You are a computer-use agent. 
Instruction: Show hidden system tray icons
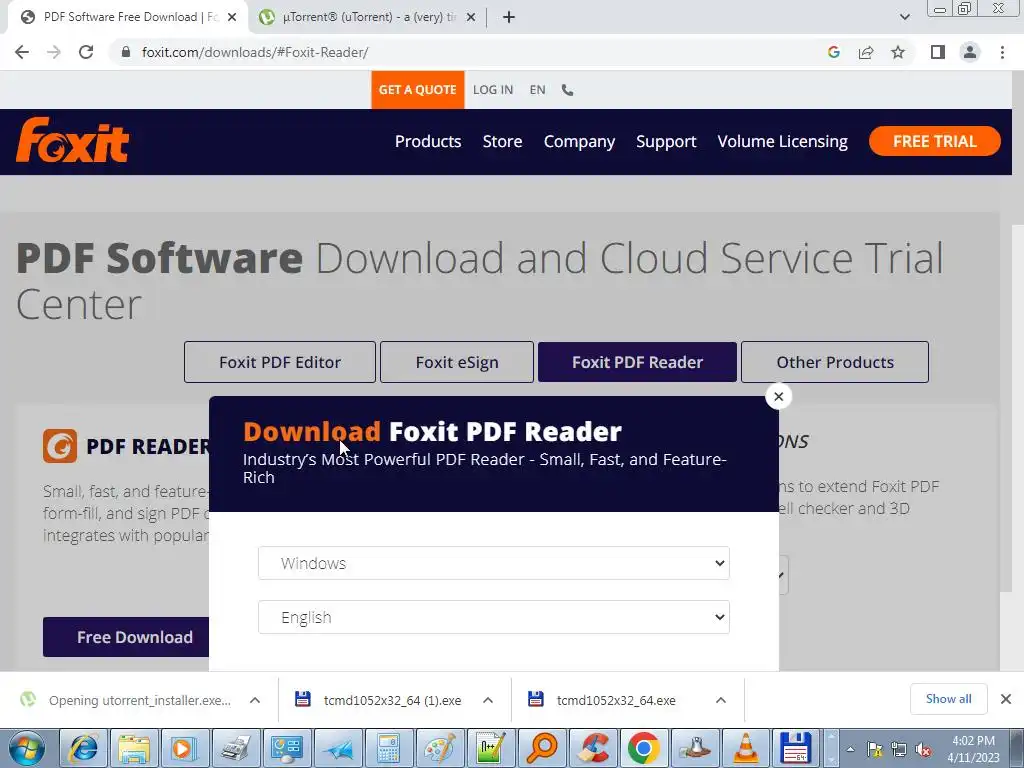point(850,749)
